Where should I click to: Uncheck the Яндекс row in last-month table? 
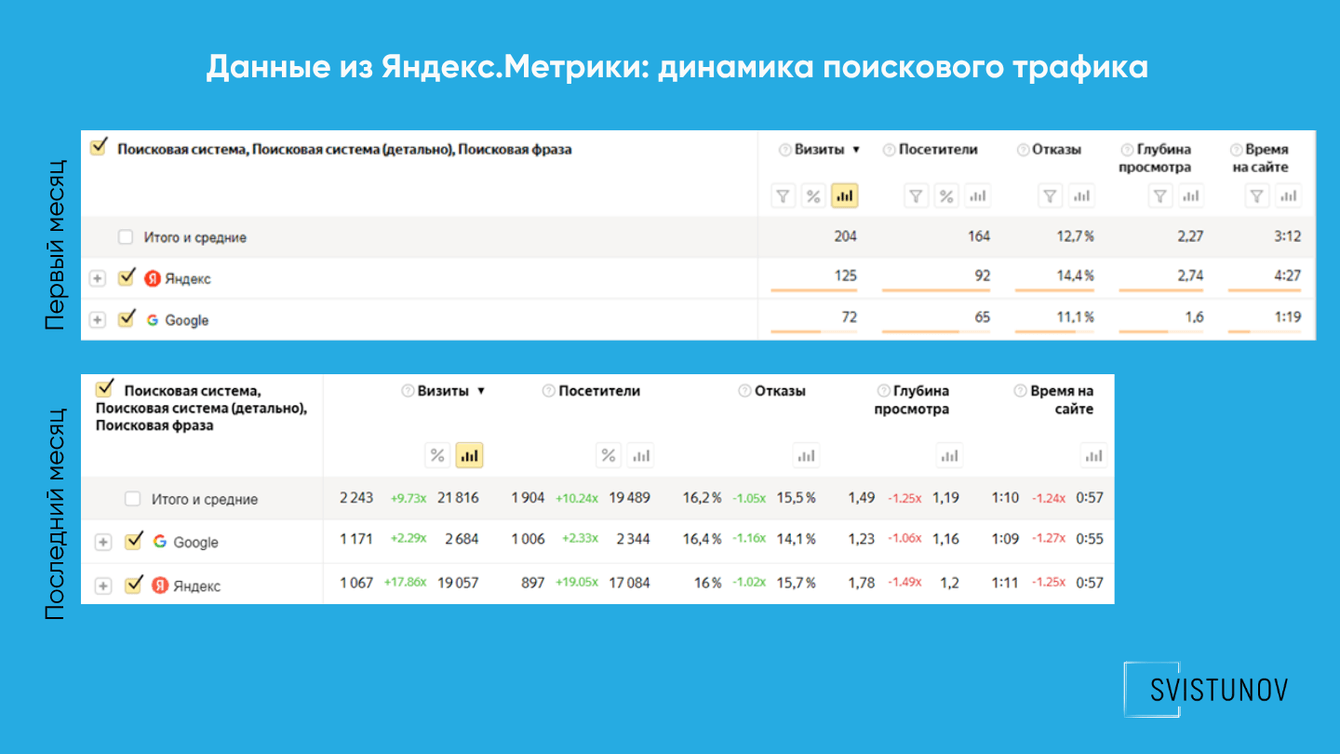tap(134, 584)
